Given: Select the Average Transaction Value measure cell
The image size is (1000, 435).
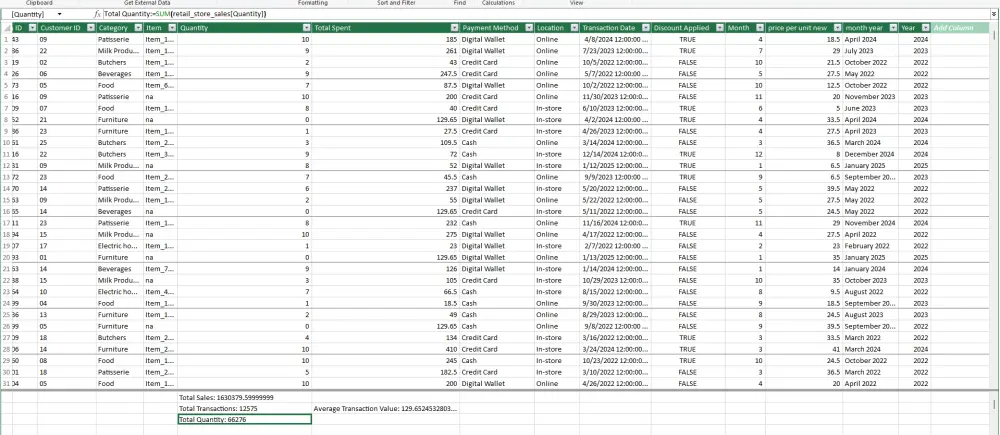Looking at the screenshot, I should pyautogui.click(x=385, y=408).
